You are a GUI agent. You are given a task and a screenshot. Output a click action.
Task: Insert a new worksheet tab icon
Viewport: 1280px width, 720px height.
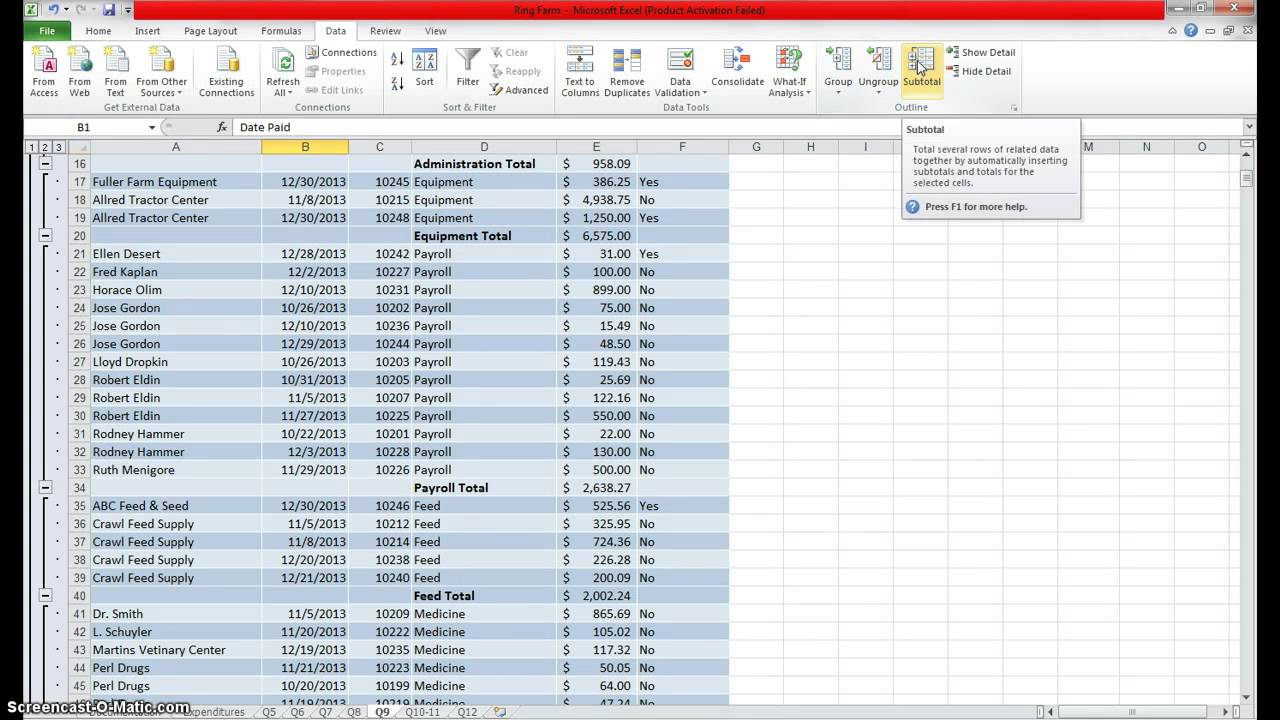499,712
